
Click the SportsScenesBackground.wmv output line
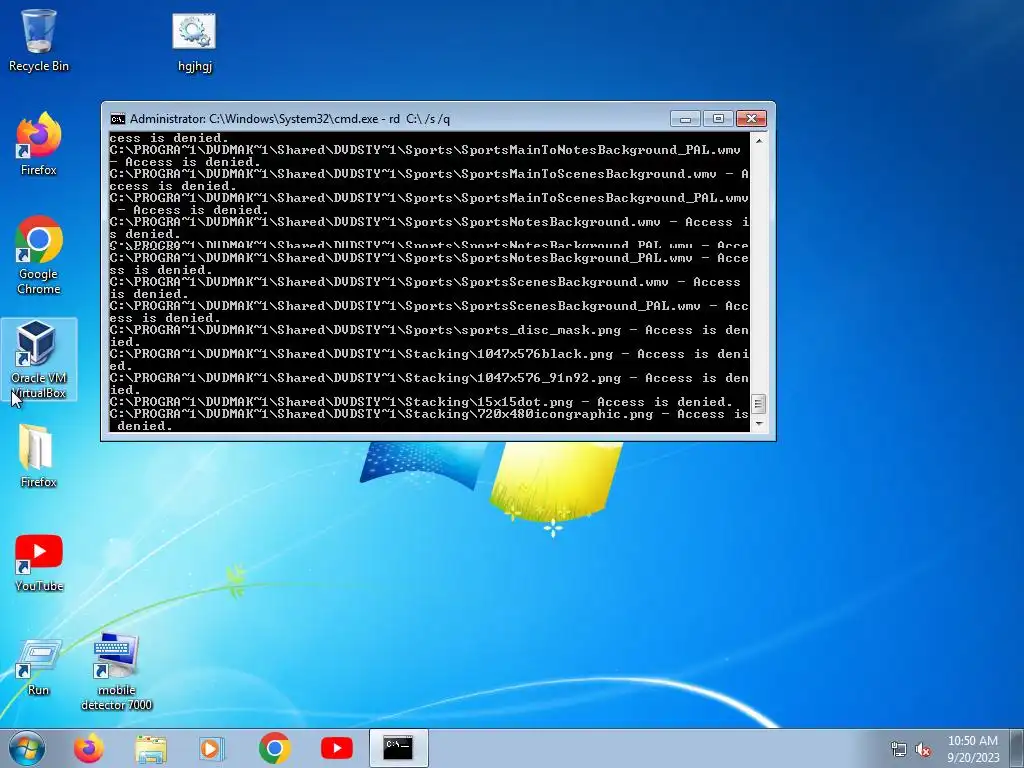click(x=425, y=288)
